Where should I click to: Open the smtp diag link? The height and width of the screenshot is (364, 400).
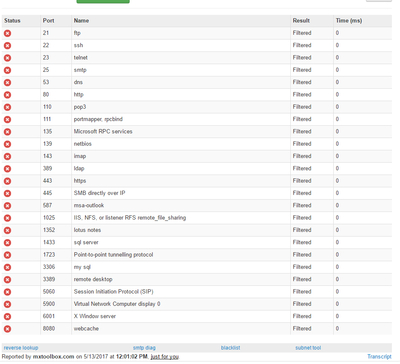144,348
